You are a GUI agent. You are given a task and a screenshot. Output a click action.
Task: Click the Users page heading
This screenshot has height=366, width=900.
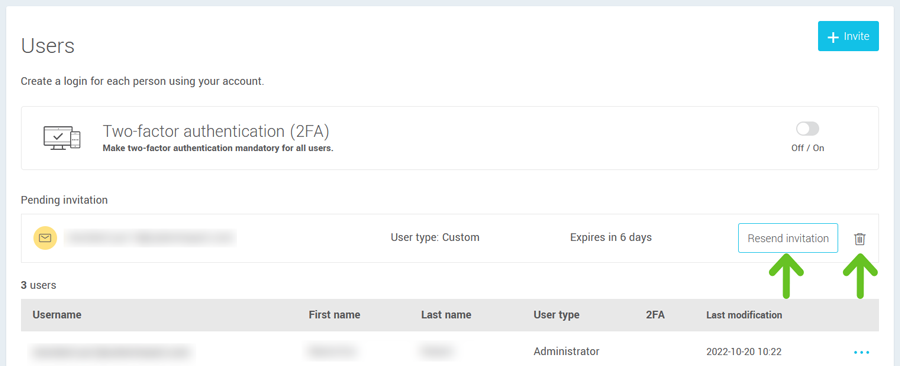click(48, 46)
